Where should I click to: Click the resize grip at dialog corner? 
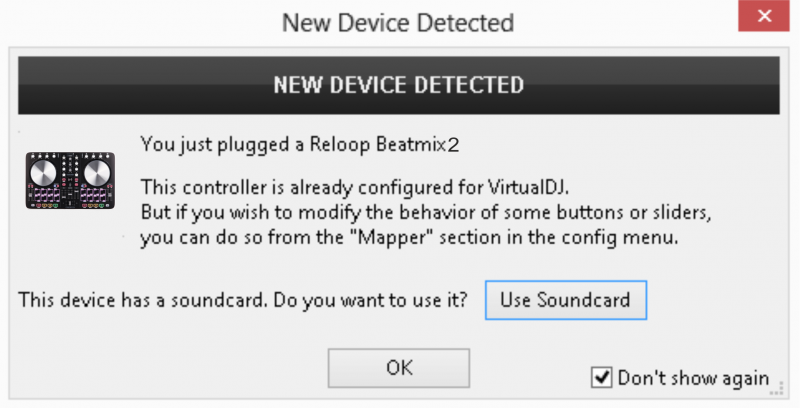(776, 390)
